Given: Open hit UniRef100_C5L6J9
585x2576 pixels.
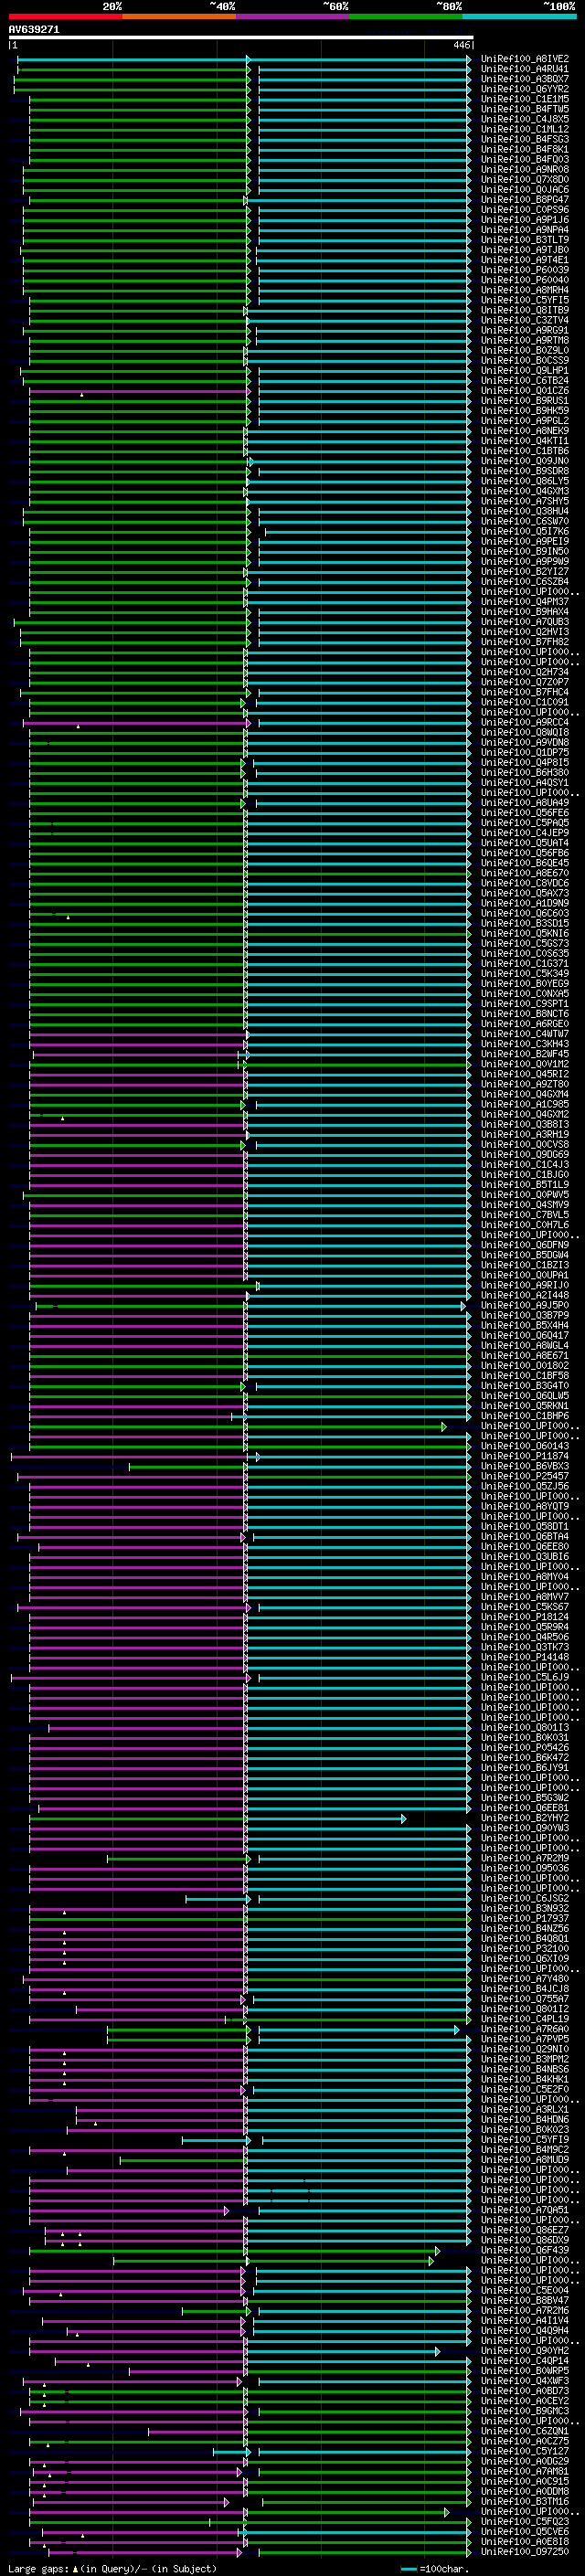Looking at the screenshot, I should [x=525, y=1677].
